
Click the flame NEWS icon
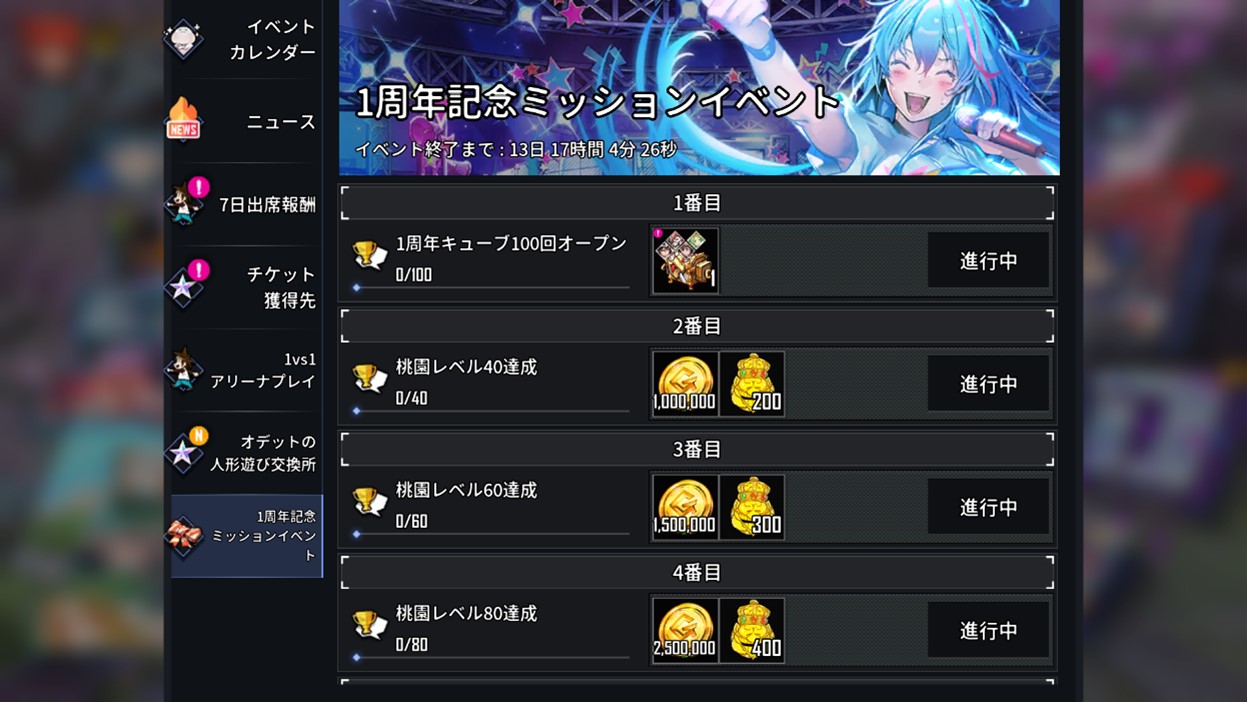pyautogui.click(x=184, y=120)
